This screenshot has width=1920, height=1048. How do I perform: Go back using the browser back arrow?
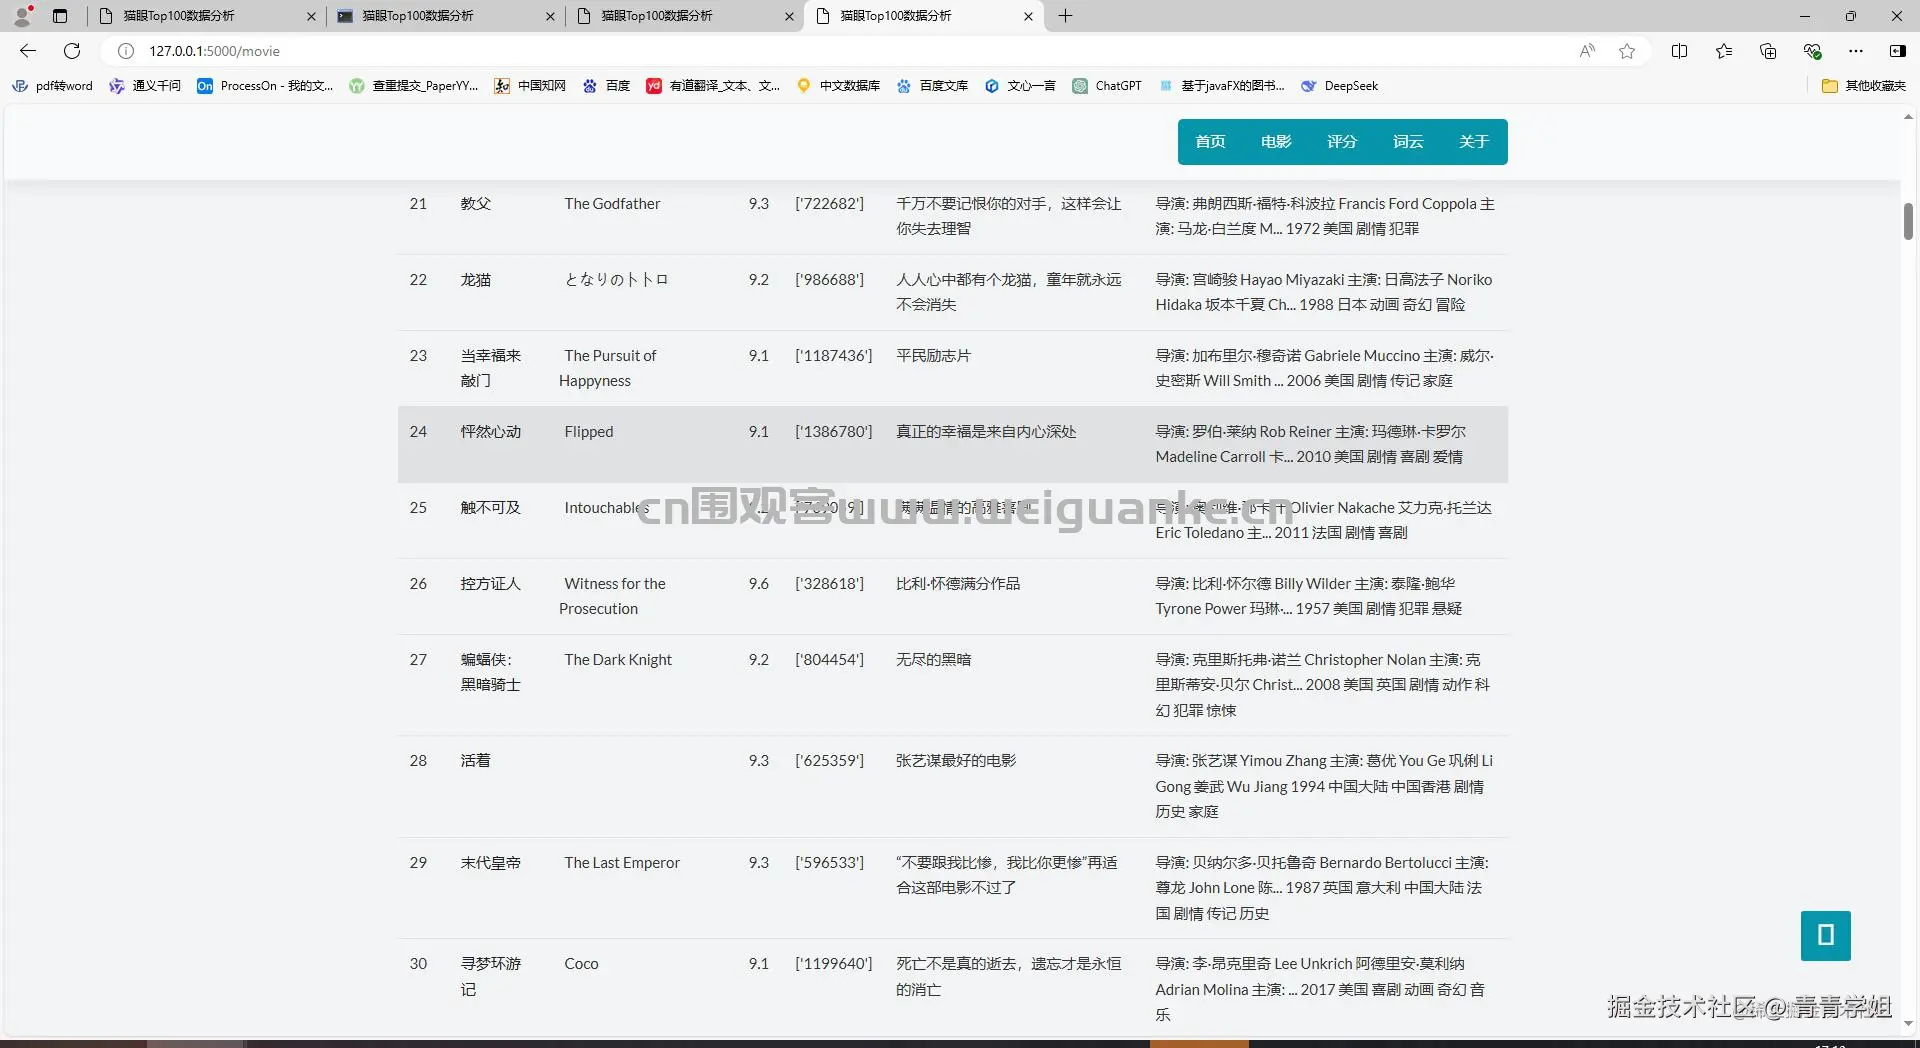(28, 51)
